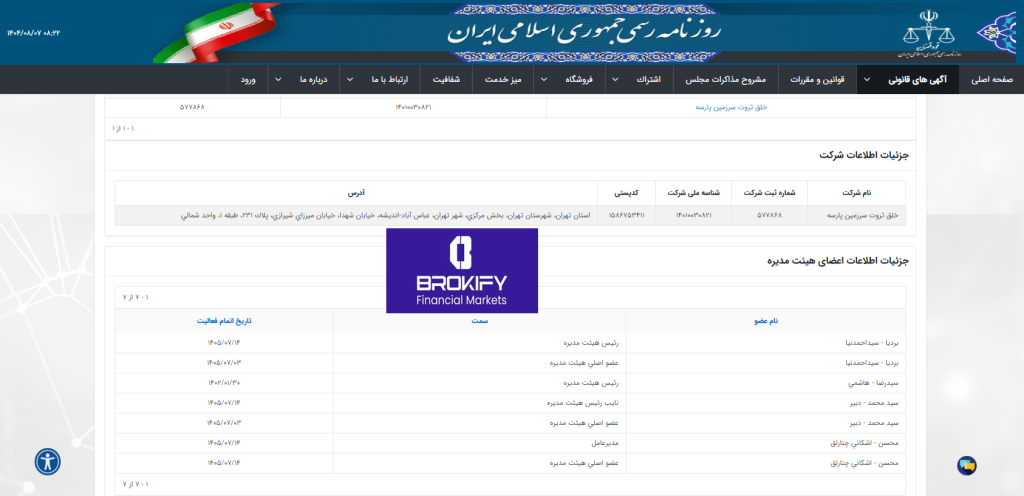Click the کدپستی column header
This screenshot has width=1024, height=496.
(x=626, y=193)
